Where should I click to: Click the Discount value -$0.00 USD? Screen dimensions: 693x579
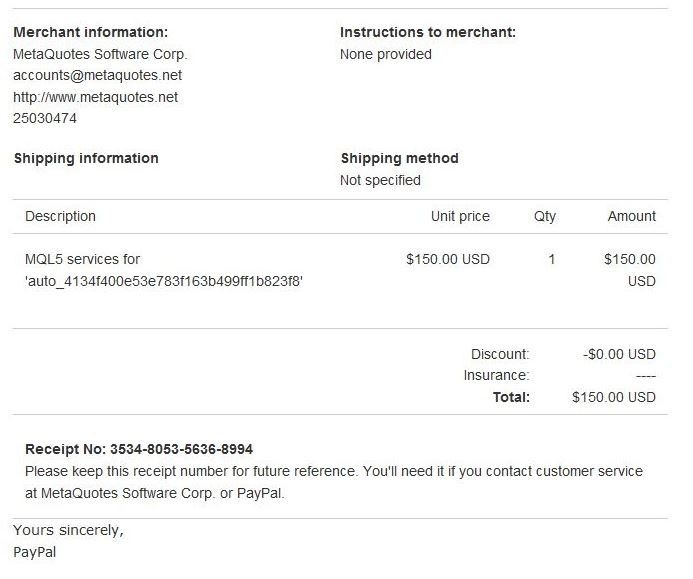619,354
